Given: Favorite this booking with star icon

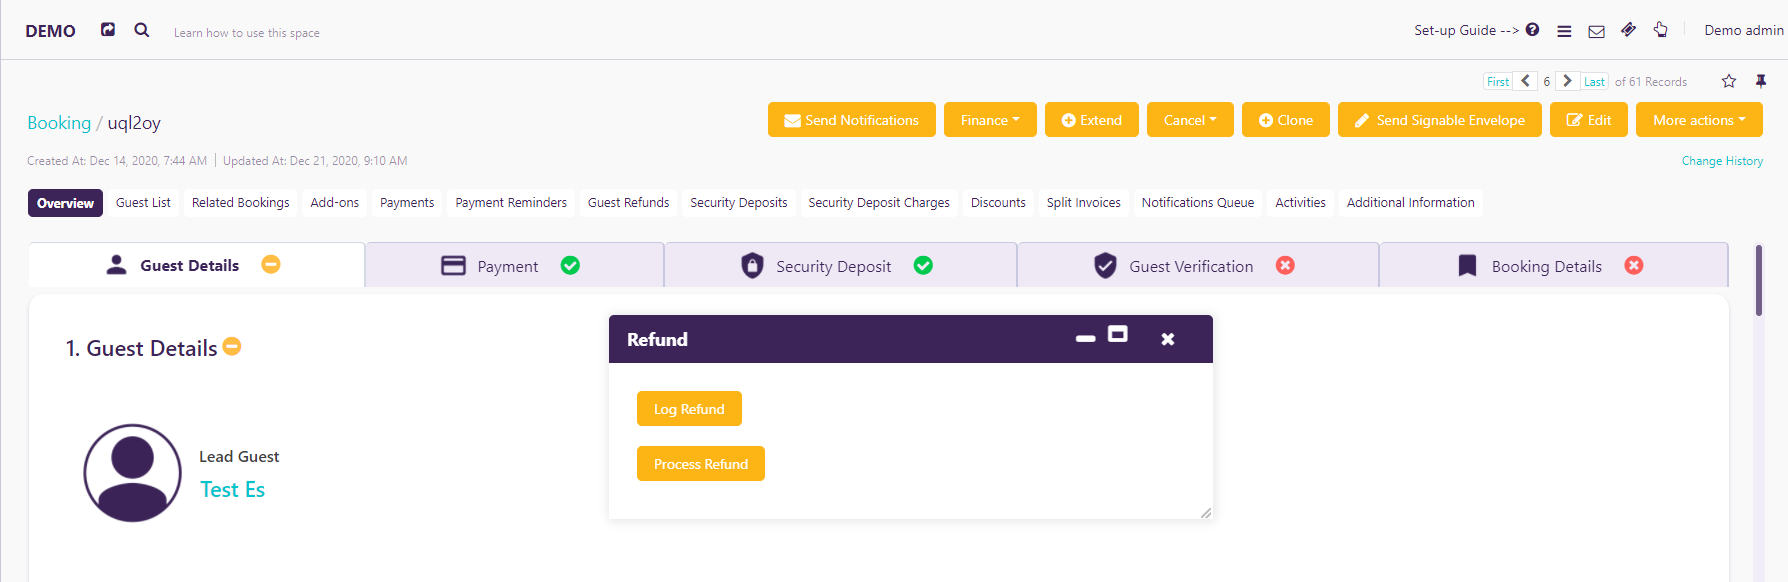Looking at the screenshot, I should coord(1729,81).
